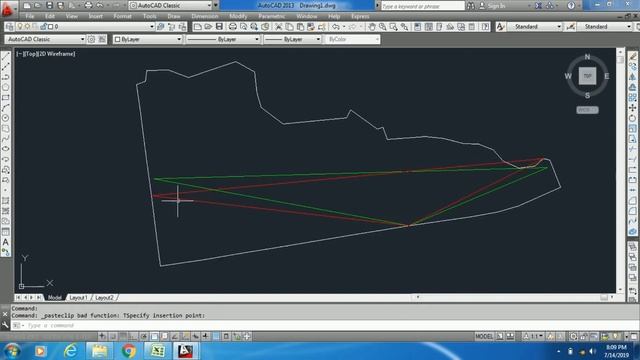Click drawing area vertical scrollbar
The image size is (640, 360).
[x=620, y=171]
